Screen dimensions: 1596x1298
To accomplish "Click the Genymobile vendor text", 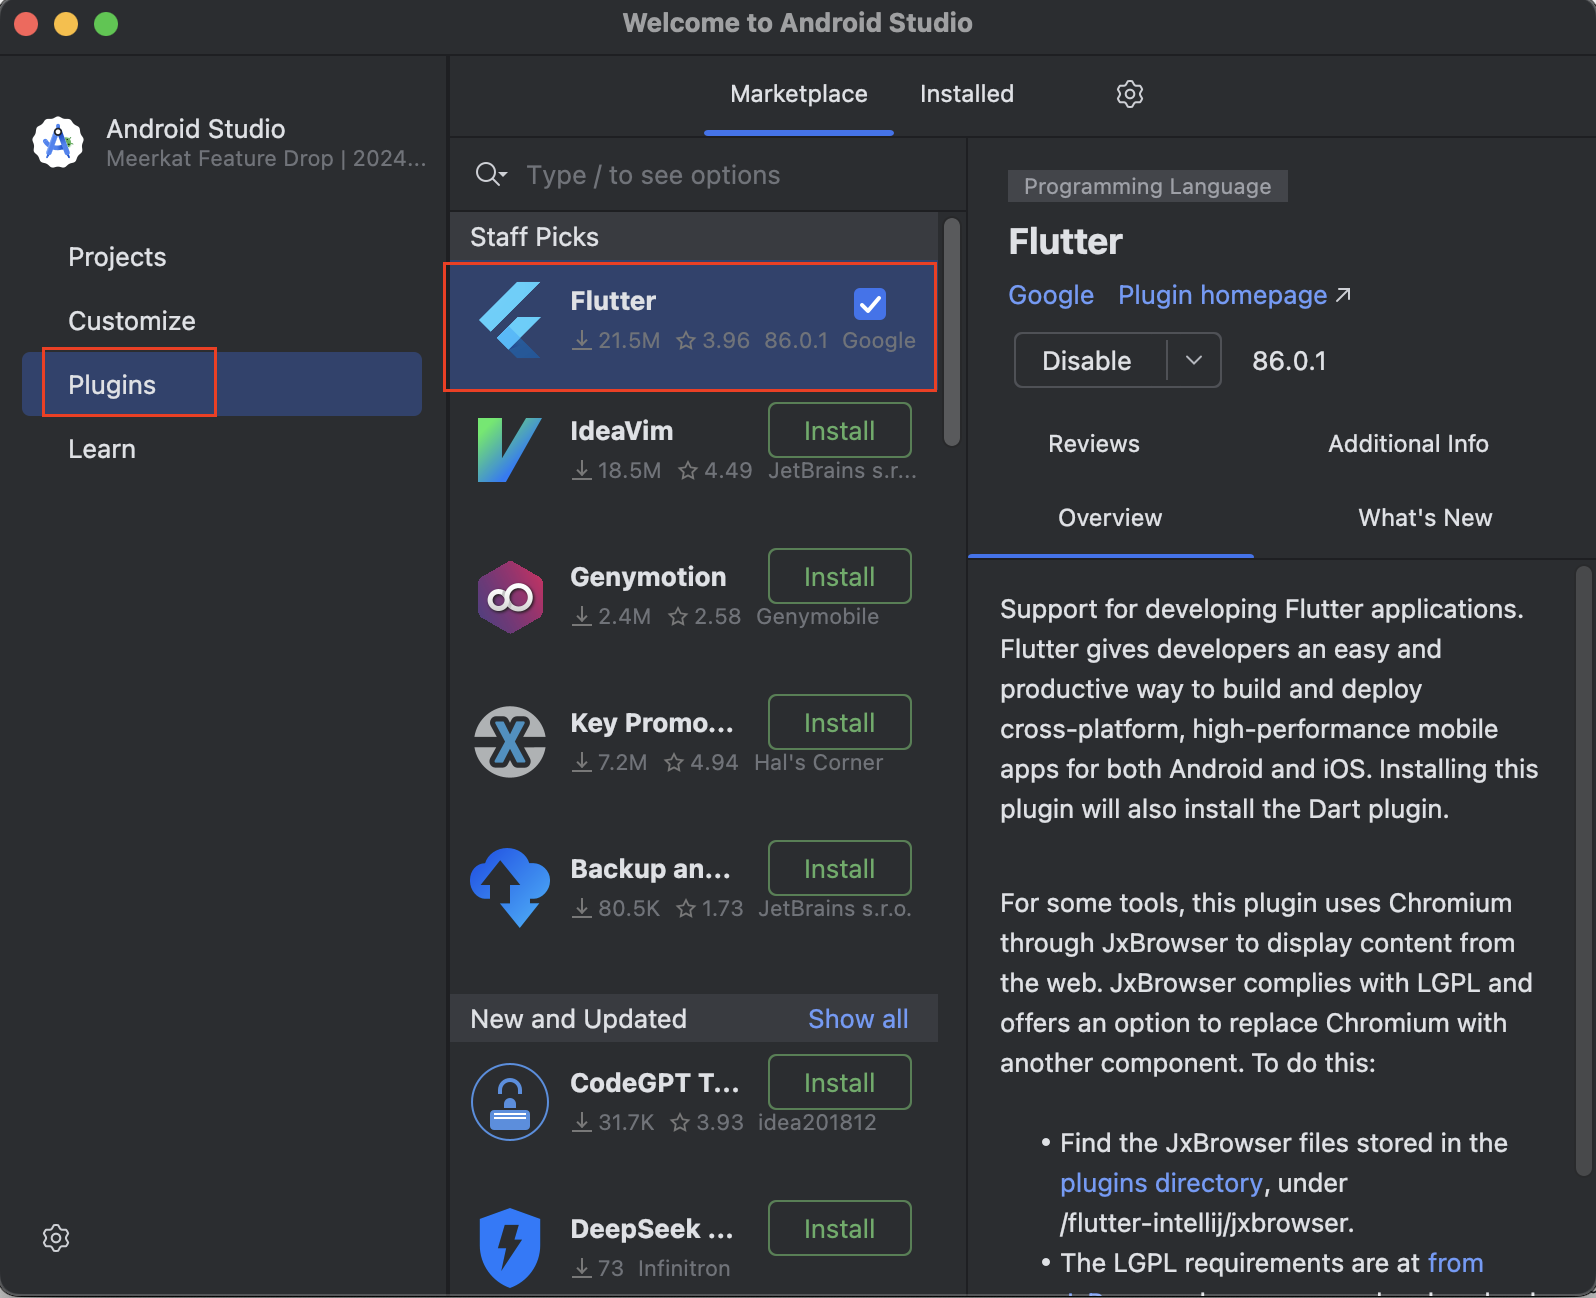I will coord(818,617).
